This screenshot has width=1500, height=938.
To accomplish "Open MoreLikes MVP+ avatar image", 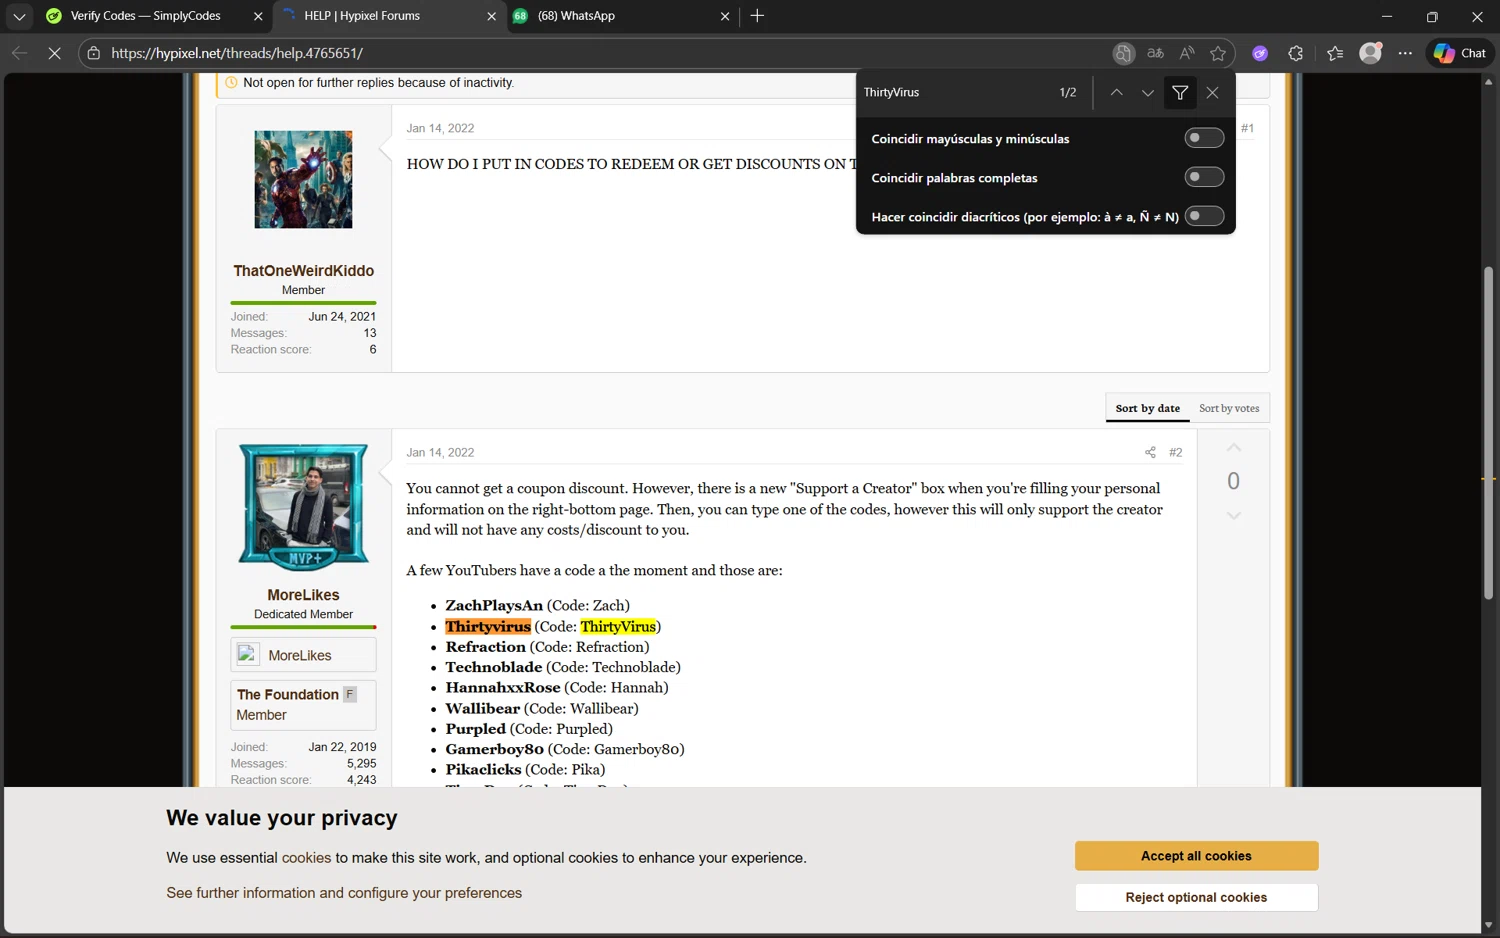I will [303, 507].
